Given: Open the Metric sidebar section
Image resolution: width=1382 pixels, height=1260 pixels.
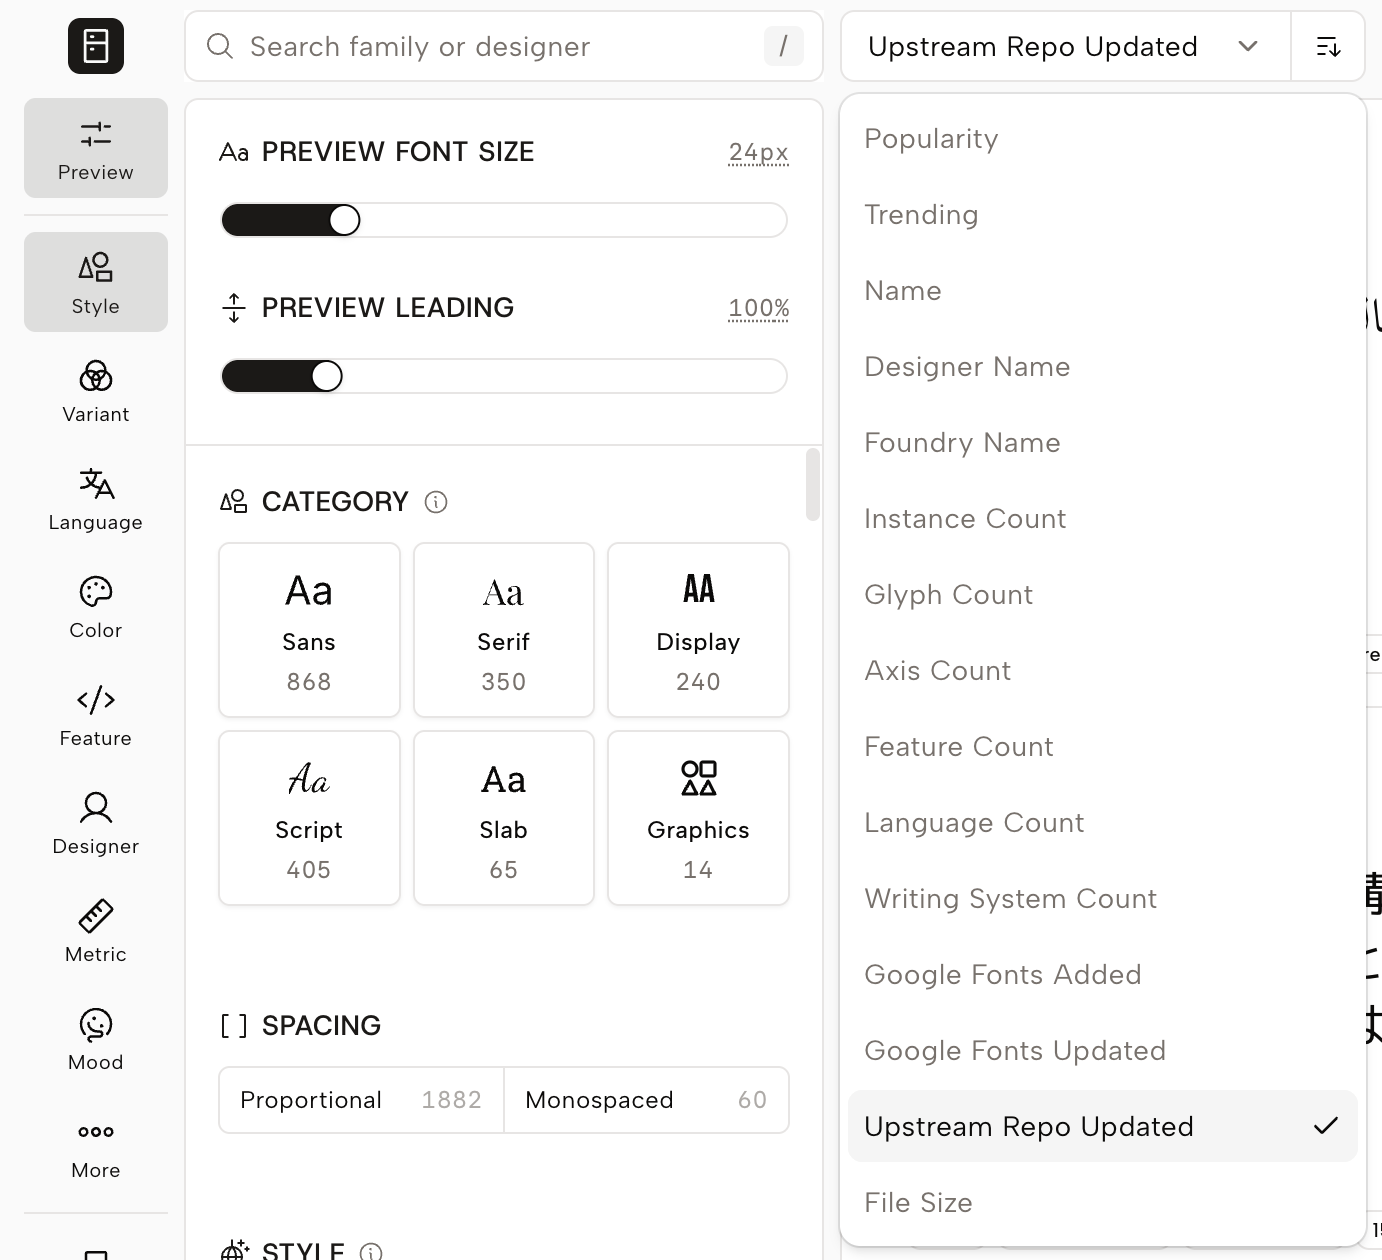Looking at the screenshot, I should (x=96, y=931).
